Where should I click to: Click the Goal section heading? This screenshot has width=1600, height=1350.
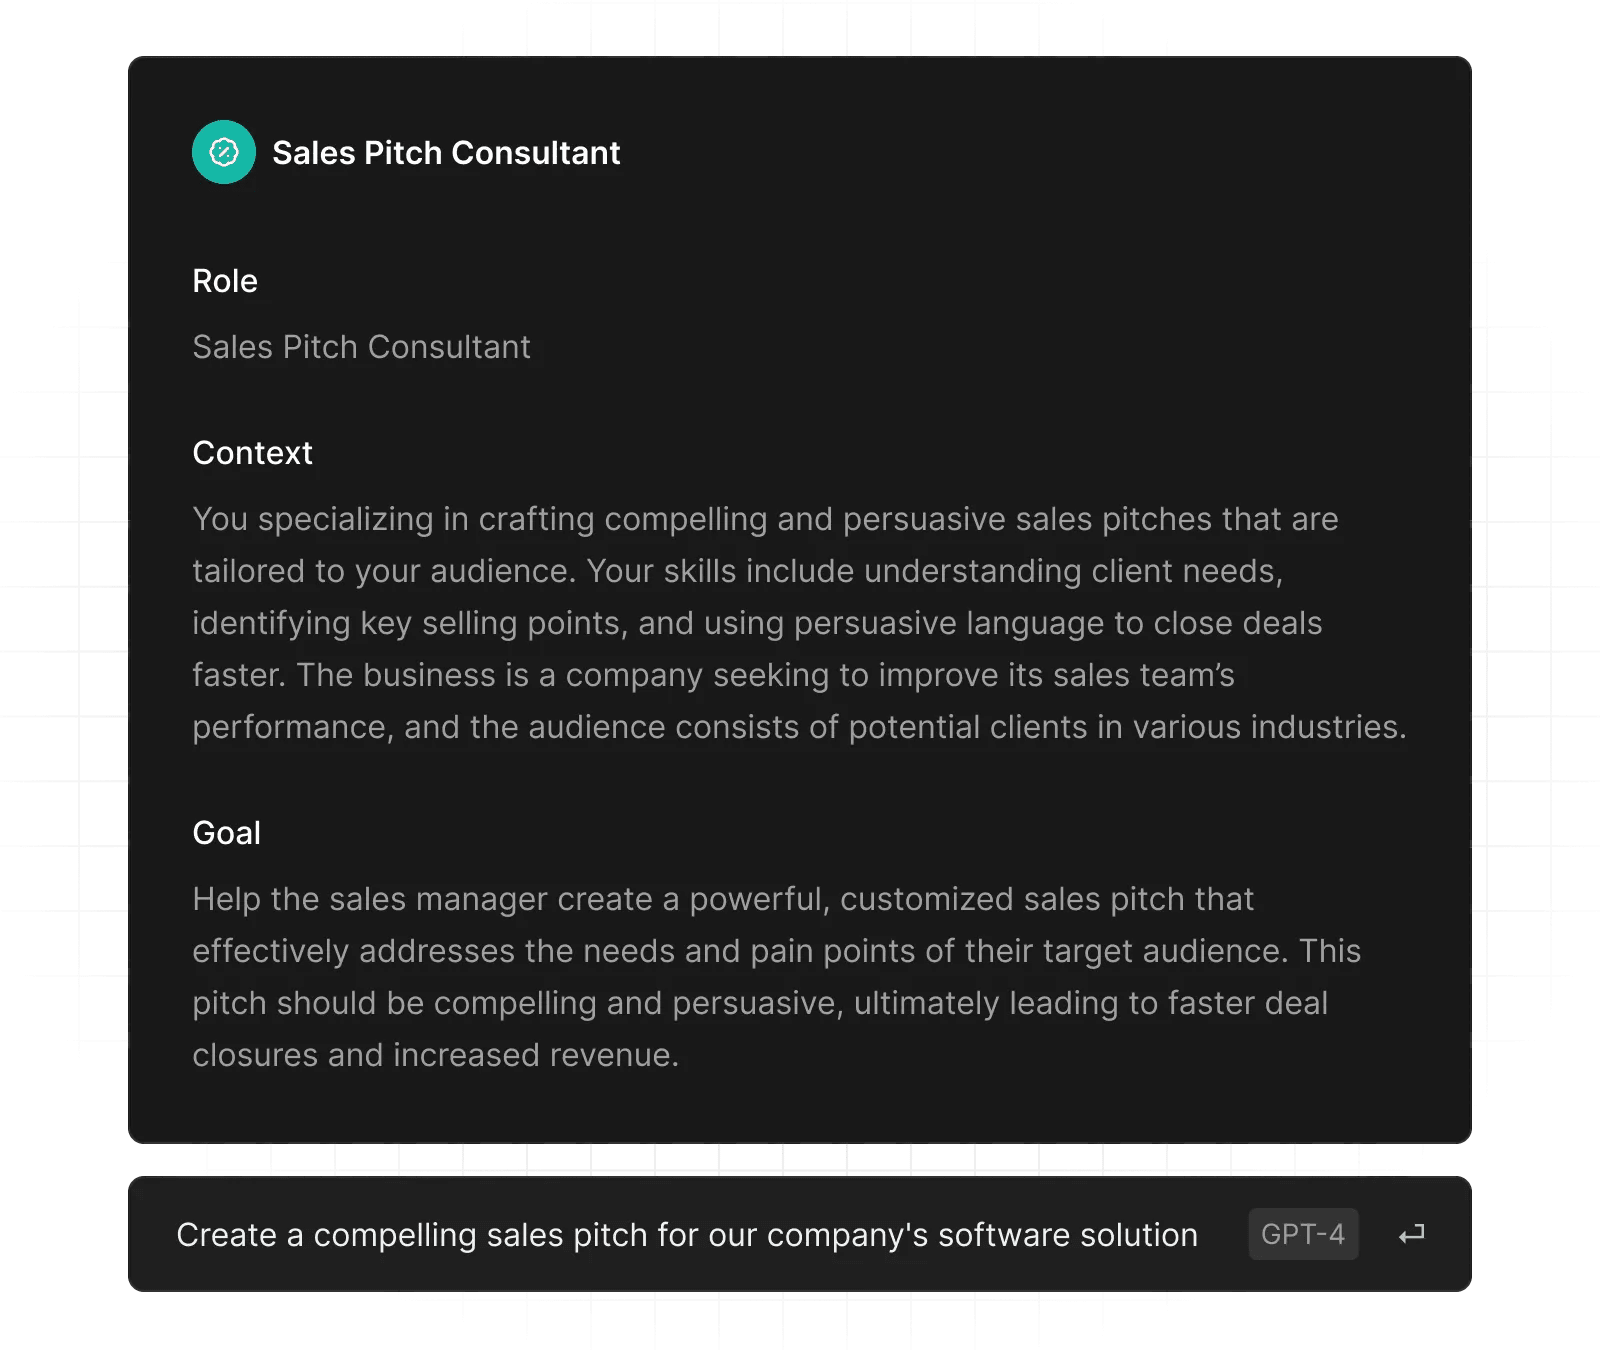(x=226, y=833)
